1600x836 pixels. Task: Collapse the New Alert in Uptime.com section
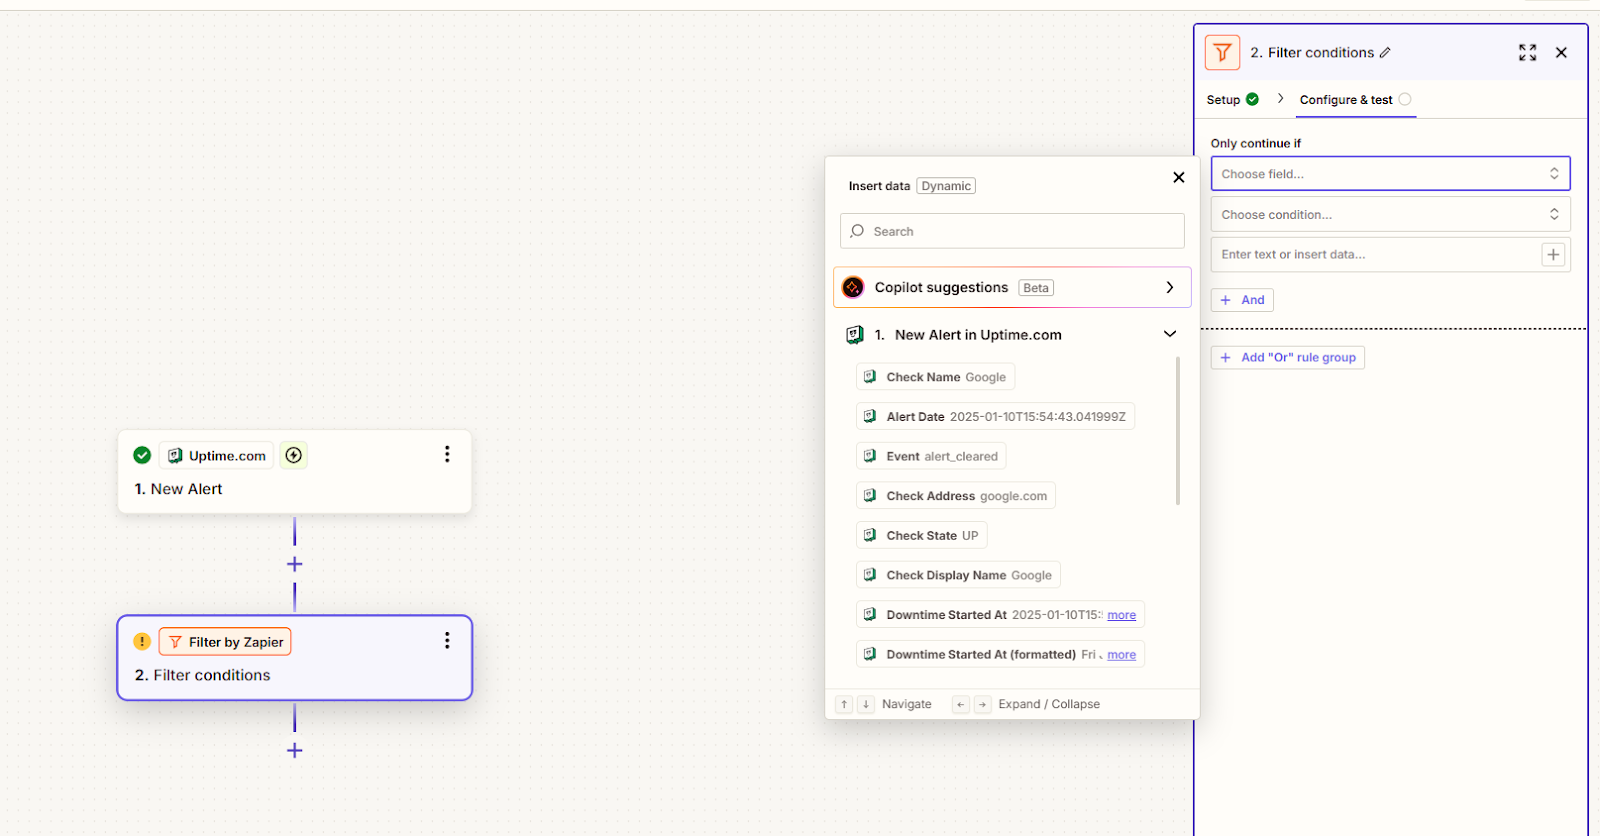pos(1170,334)
